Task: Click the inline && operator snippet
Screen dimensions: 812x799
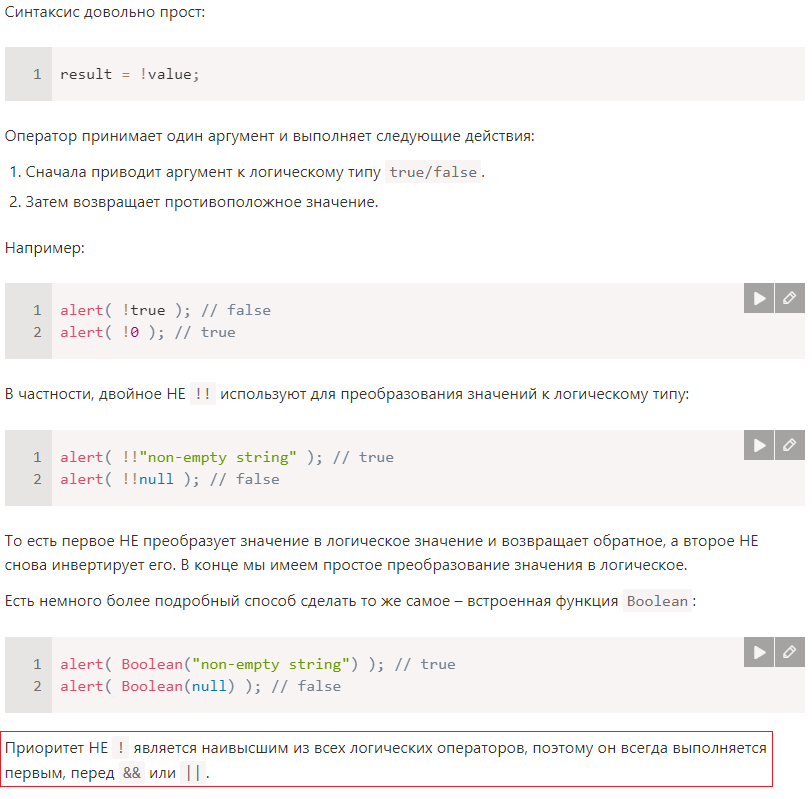Action: tap(132, 773)
